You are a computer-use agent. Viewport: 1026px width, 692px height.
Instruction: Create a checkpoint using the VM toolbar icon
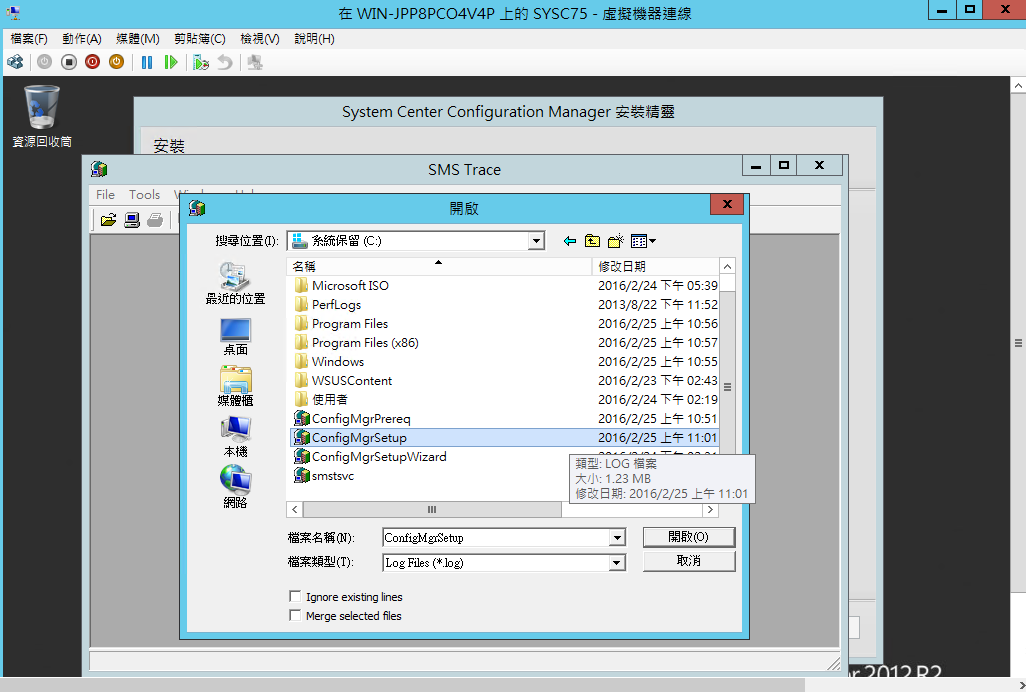pos(201,62)
